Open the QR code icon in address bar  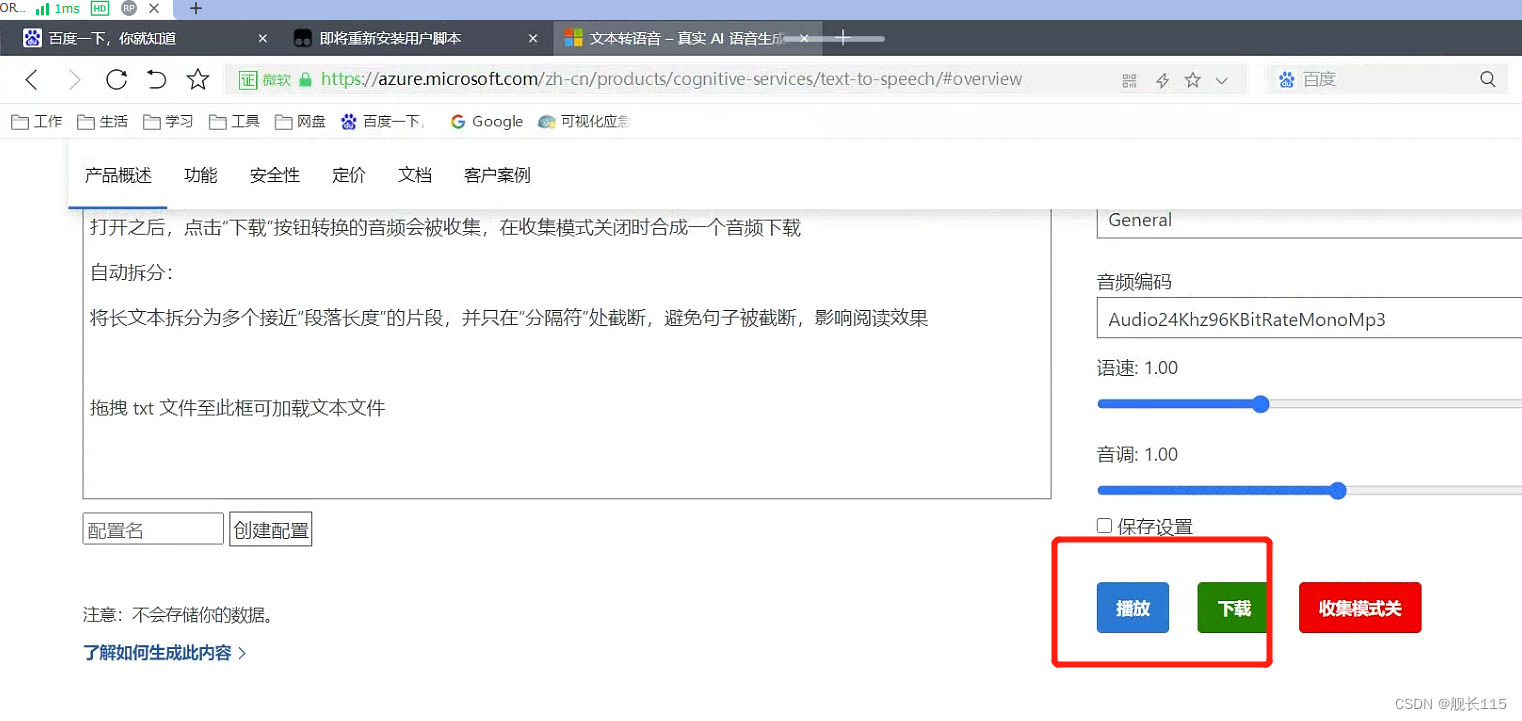[x=1130, y=80]
